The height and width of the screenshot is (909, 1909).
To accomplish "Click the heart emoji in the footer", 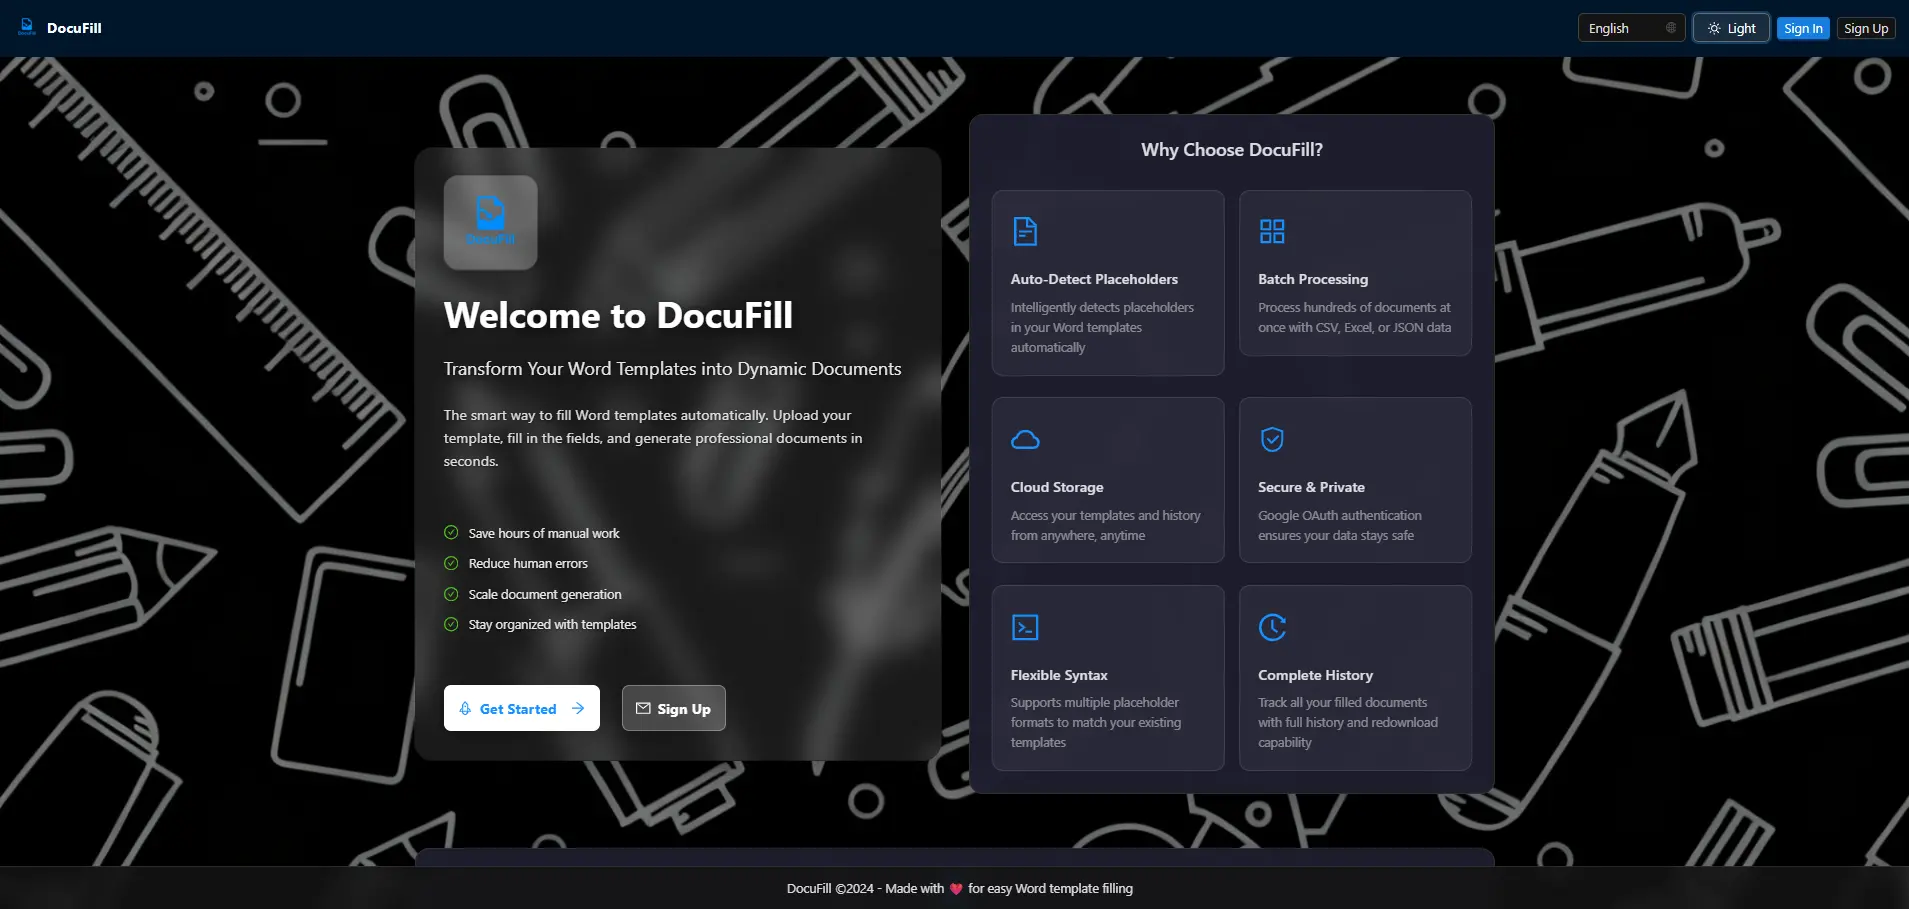I will (x=955, y=888).
